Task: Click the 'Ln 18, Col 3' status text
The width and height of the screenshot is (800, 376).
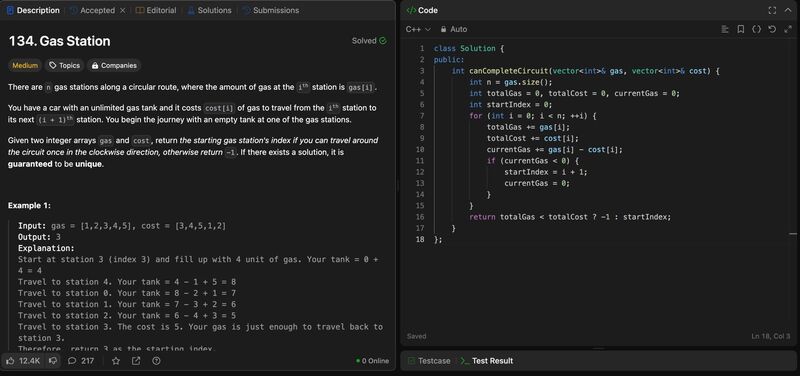Action: pyautogui.click(x=771, y=336)
